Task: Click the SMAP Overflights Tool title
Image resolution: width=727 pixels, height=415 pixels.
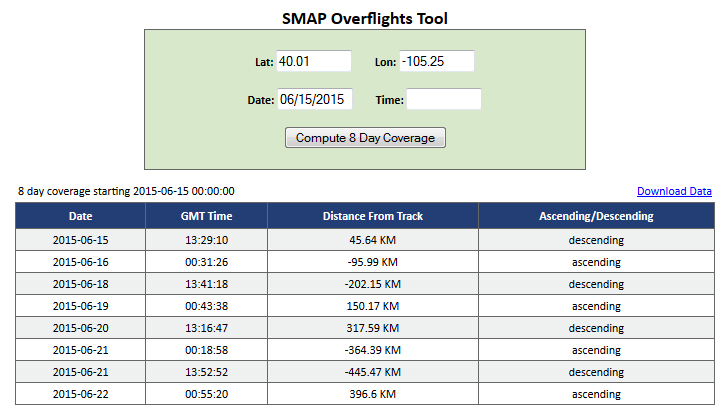Action: (x=365, y=19)
